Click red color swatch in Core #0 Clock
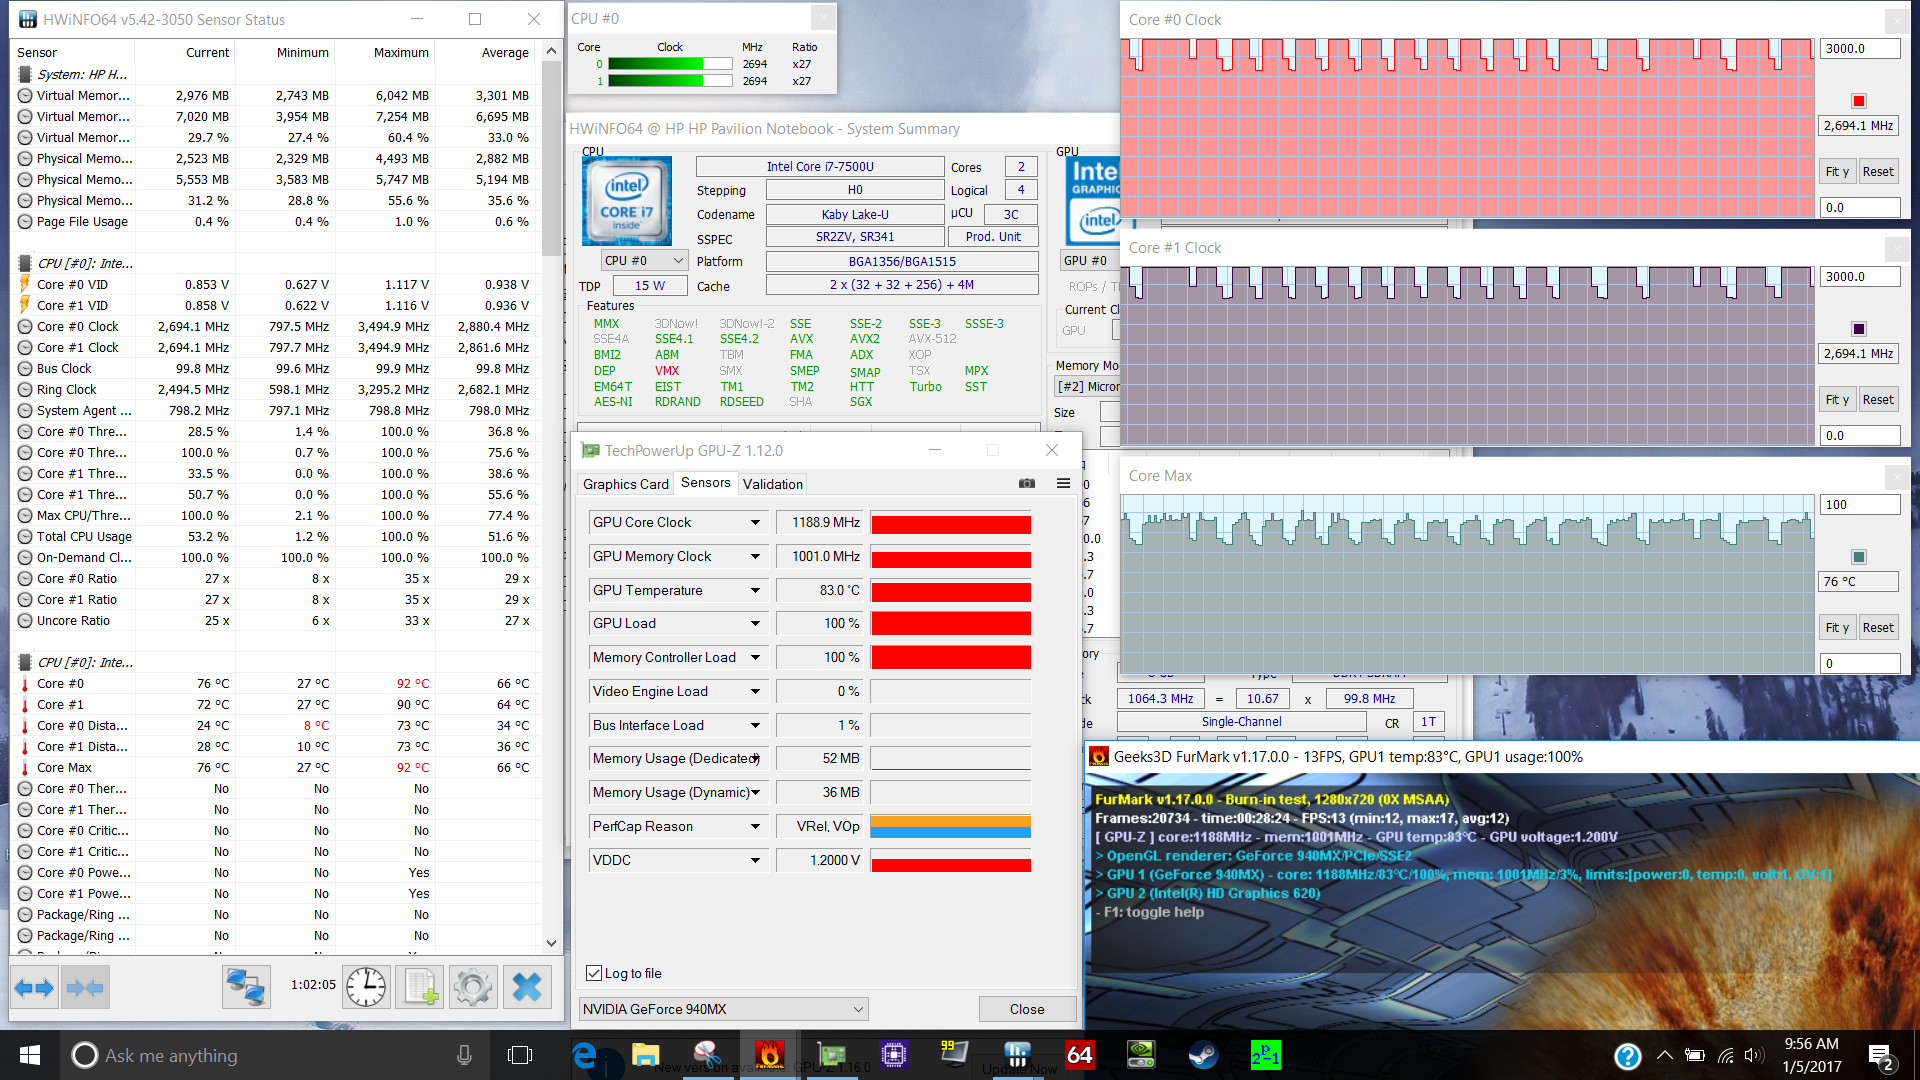 pos(1859,101)
